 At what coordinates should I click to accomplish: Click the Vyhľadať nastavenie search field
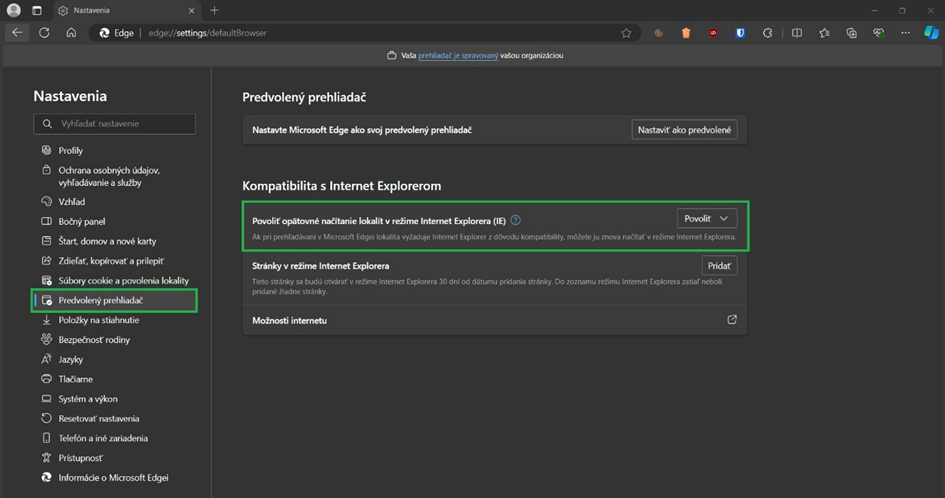114,124
